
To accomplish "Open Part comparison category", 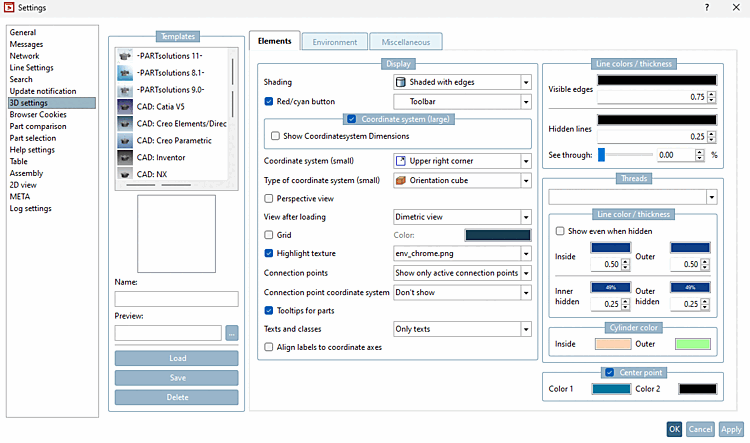I will pyautogui.click(x=38, y=126).
